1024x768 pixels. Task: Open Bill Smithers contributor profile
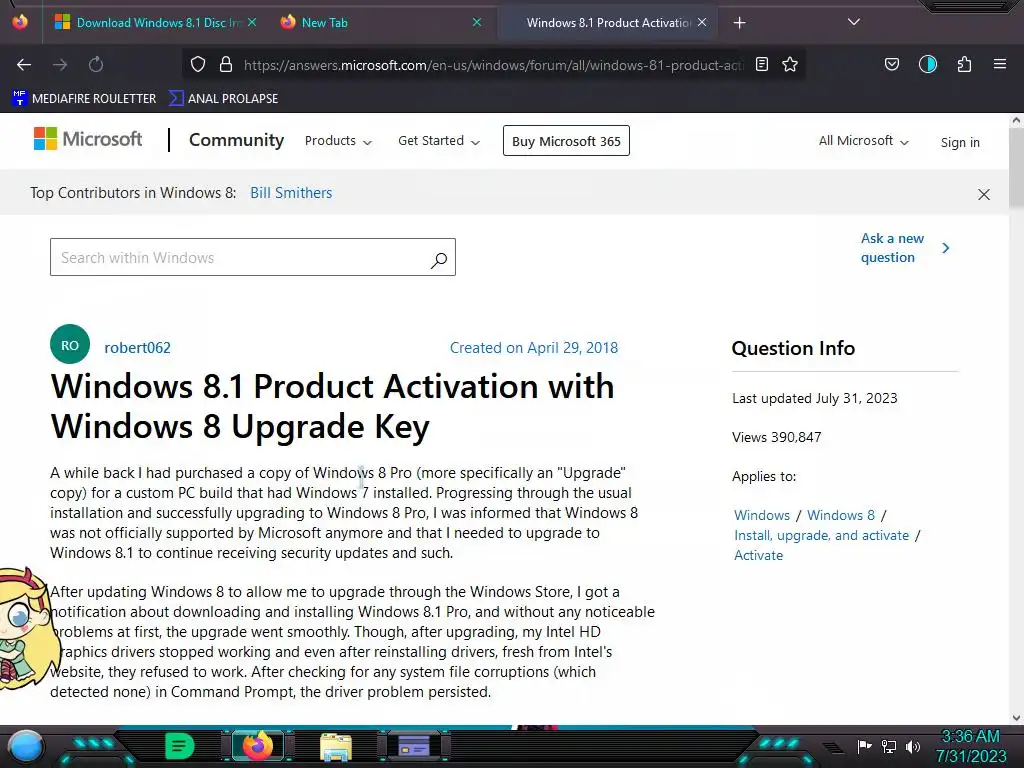[x=291, y=193]
